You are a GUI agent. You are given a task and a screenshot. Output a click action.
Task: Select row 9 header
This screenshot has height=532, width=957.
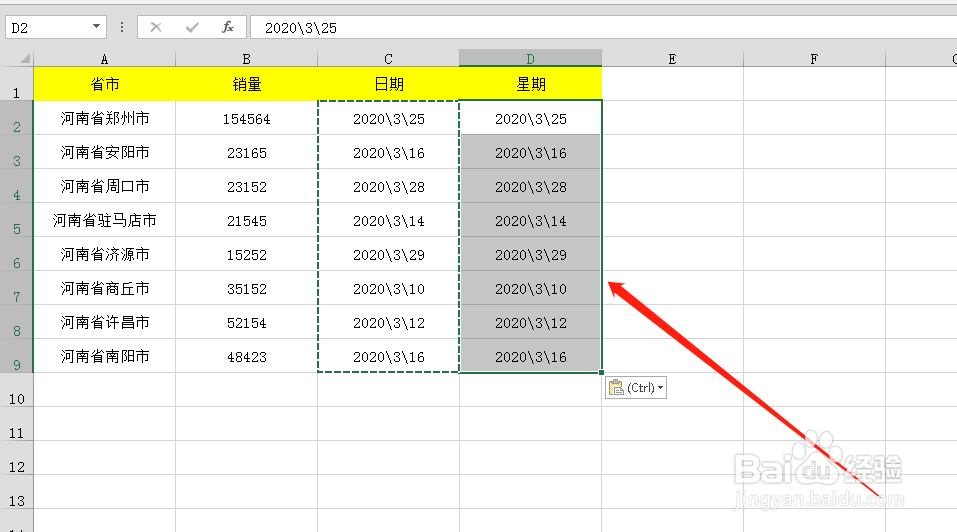tap(16, 356)
